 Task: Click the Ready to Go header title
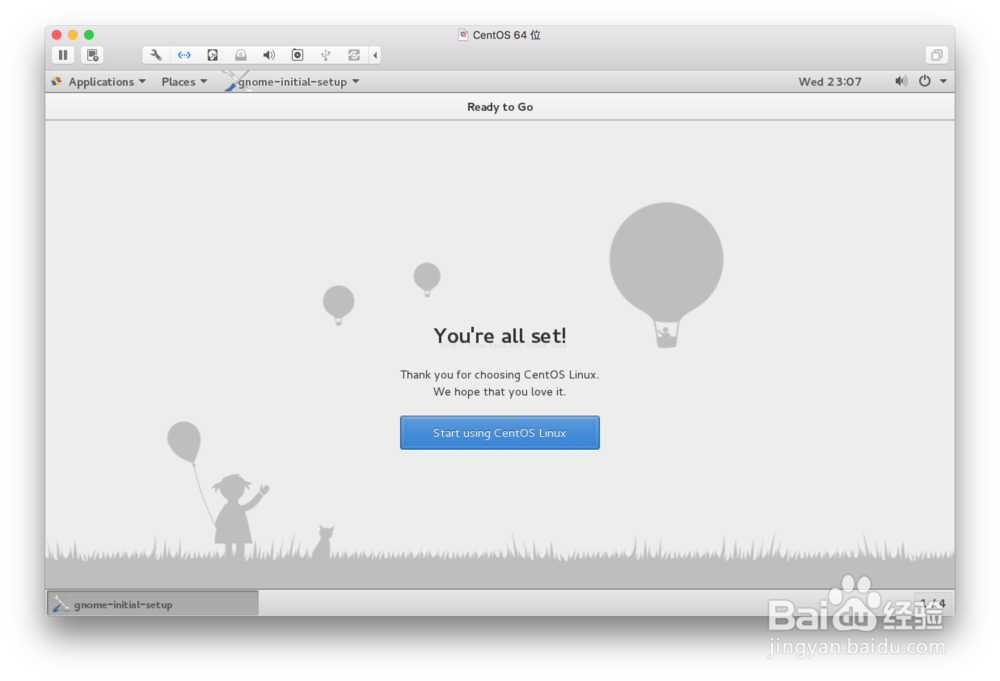coord(500,107)
